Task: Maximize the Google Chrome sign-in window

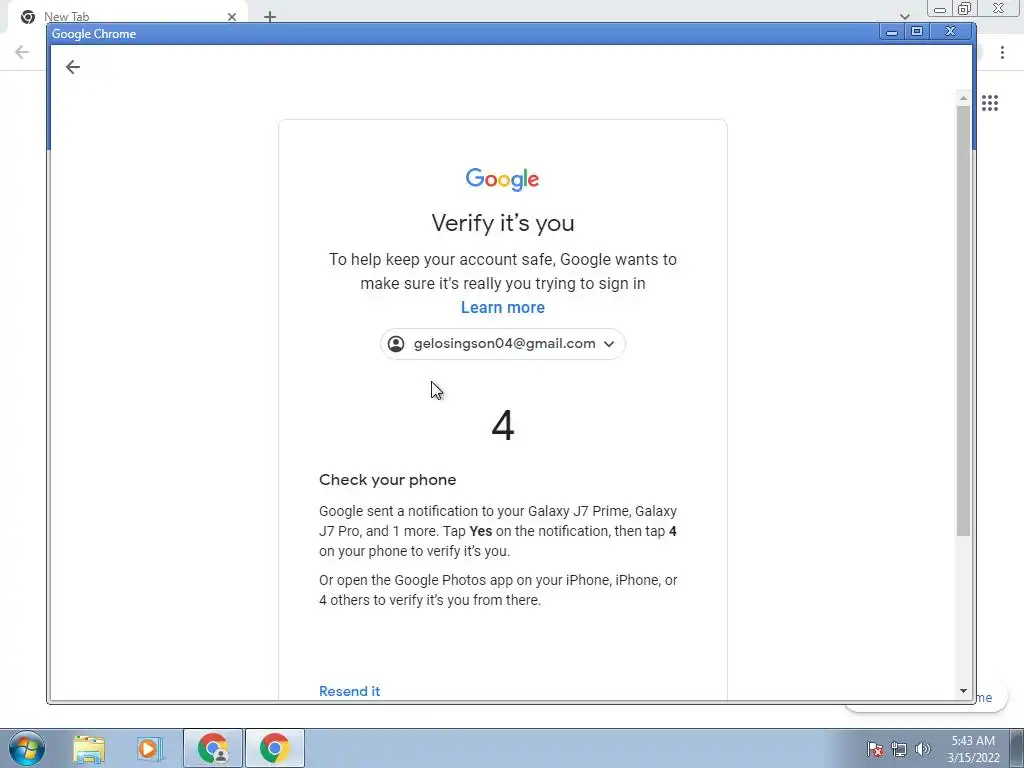Action: pyautogui.click(x=917, y=31)
